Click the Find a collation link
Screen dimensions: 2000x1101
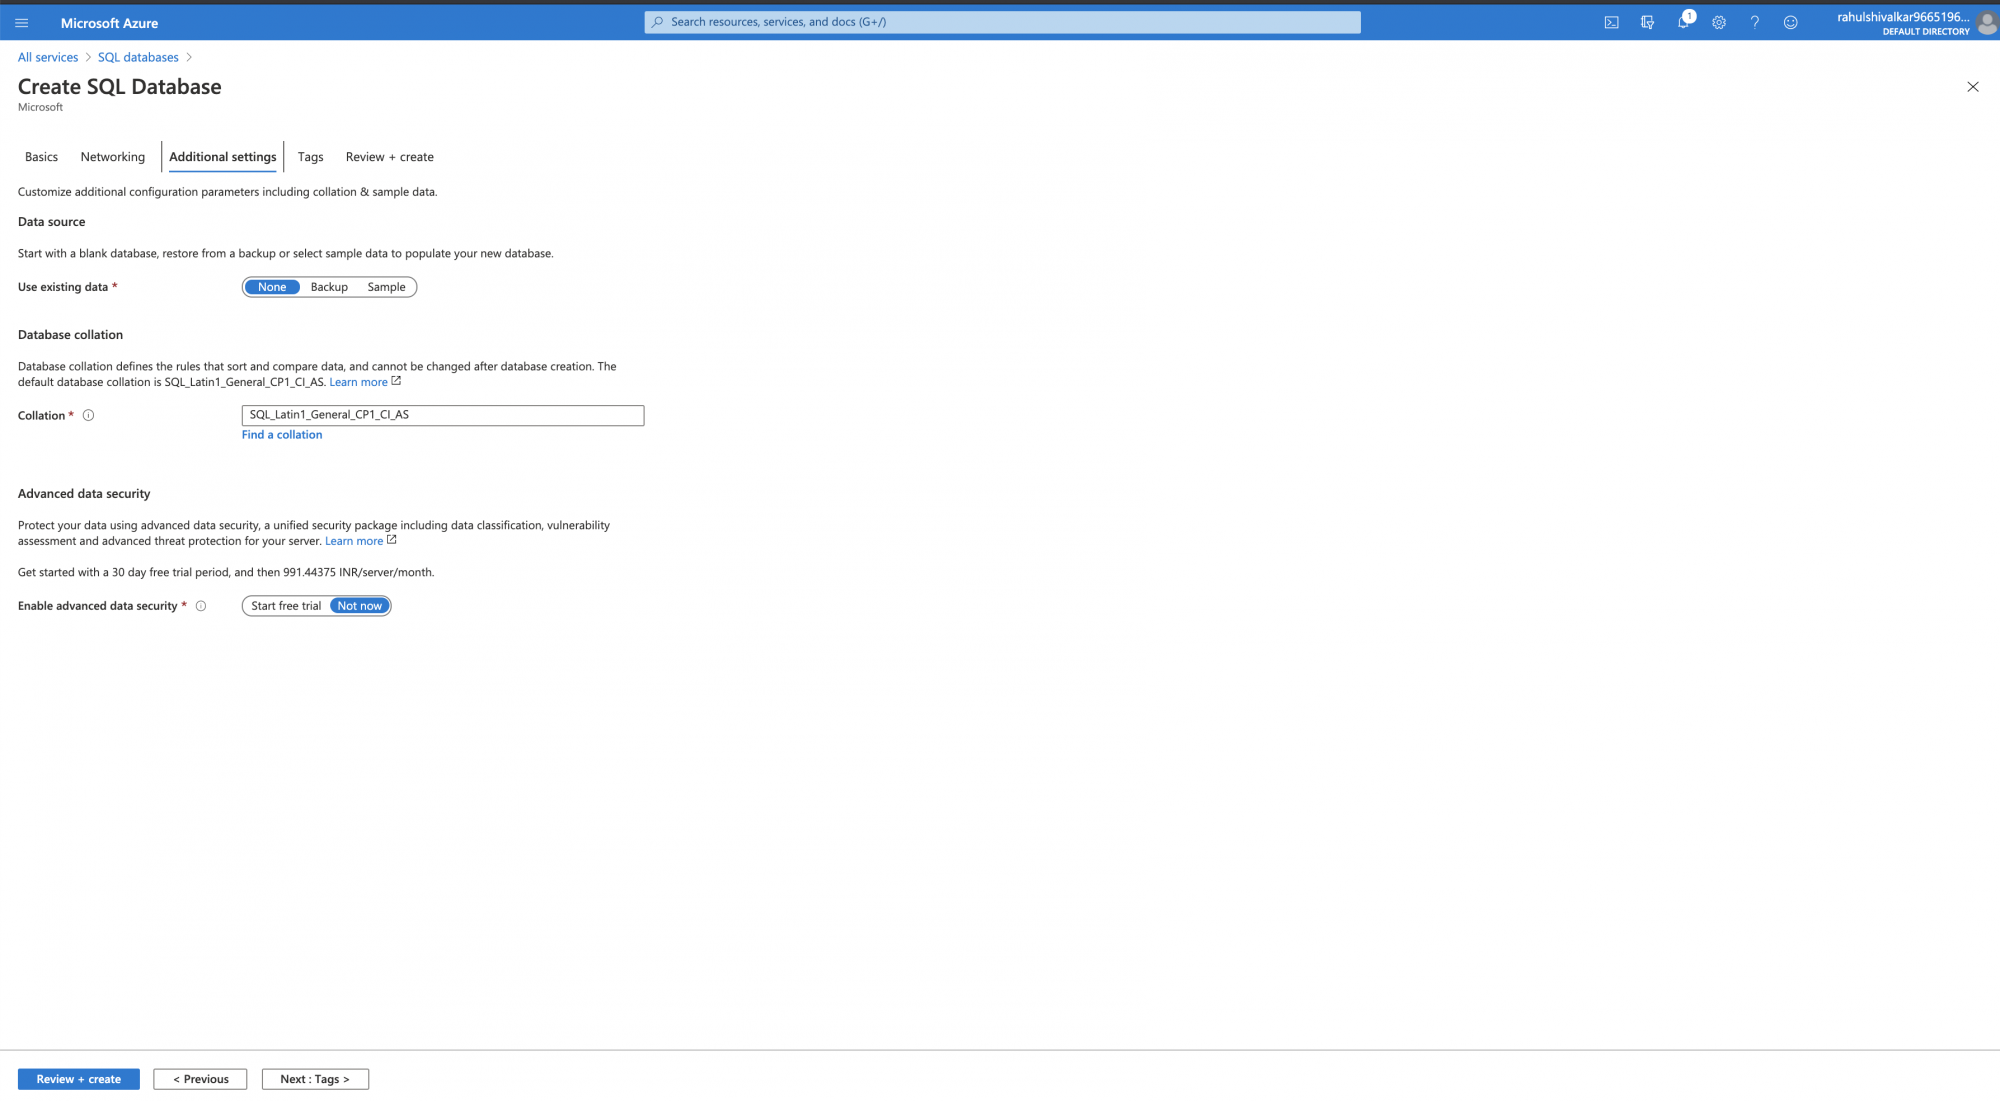coord(282,435)
